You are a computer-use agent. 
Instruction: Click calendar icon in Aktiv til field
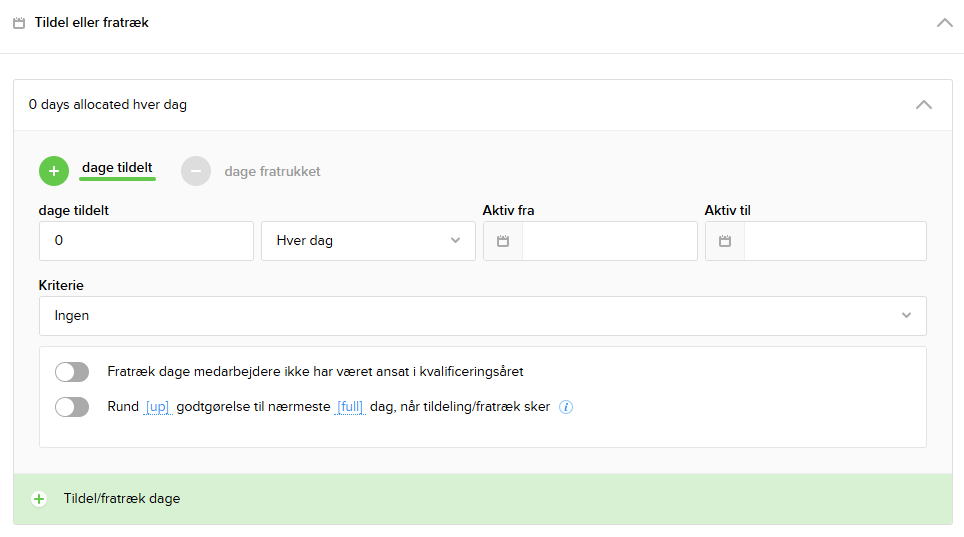(725, 241)
